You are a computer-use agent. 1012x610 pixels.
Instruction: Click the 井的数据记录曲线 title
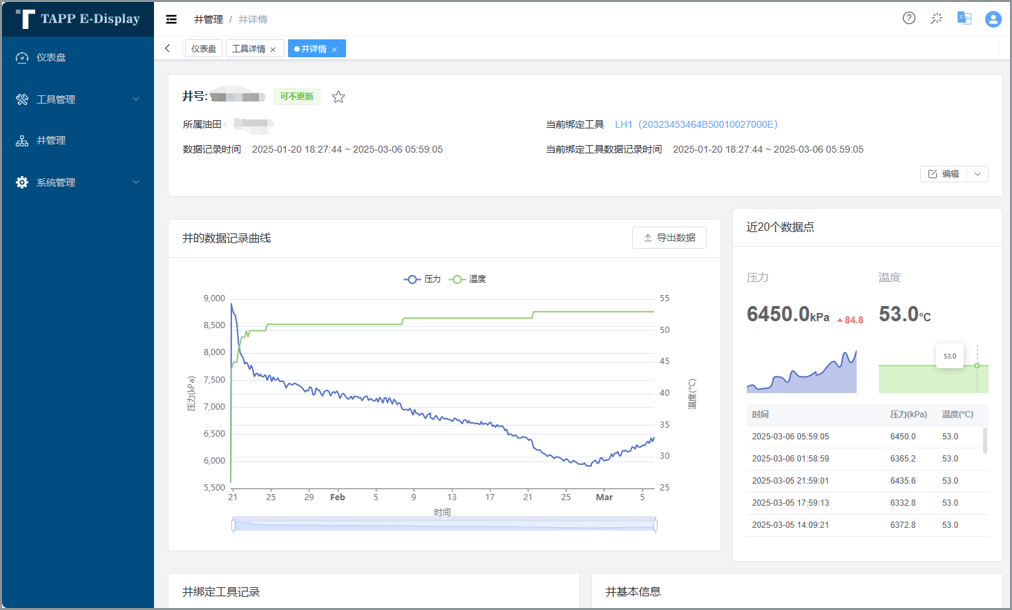227,238
